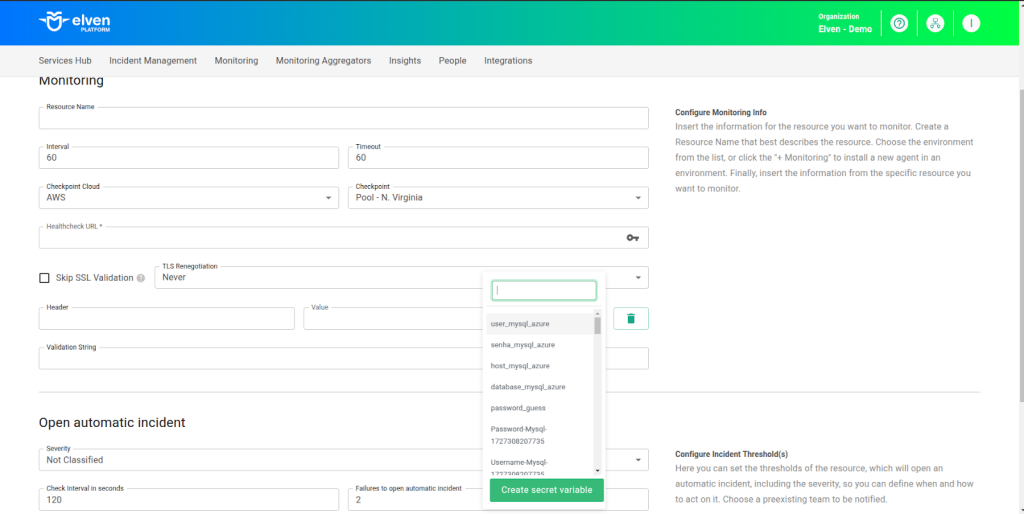
Task: Choose password_guess from secrets list
Action: tap(518, 408)
